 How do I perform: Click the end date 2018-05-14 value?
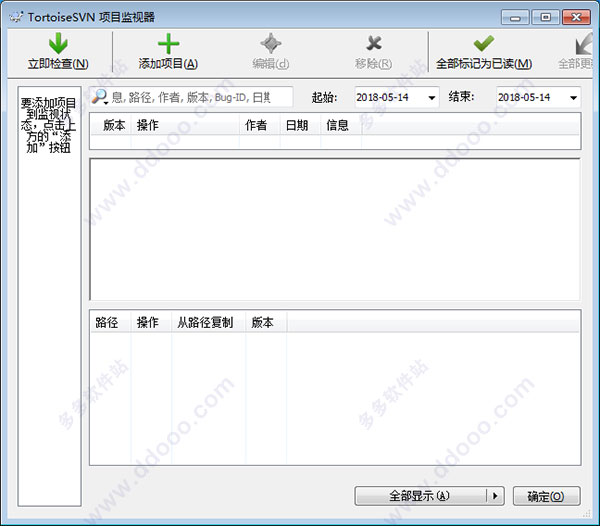coord(524,98)
